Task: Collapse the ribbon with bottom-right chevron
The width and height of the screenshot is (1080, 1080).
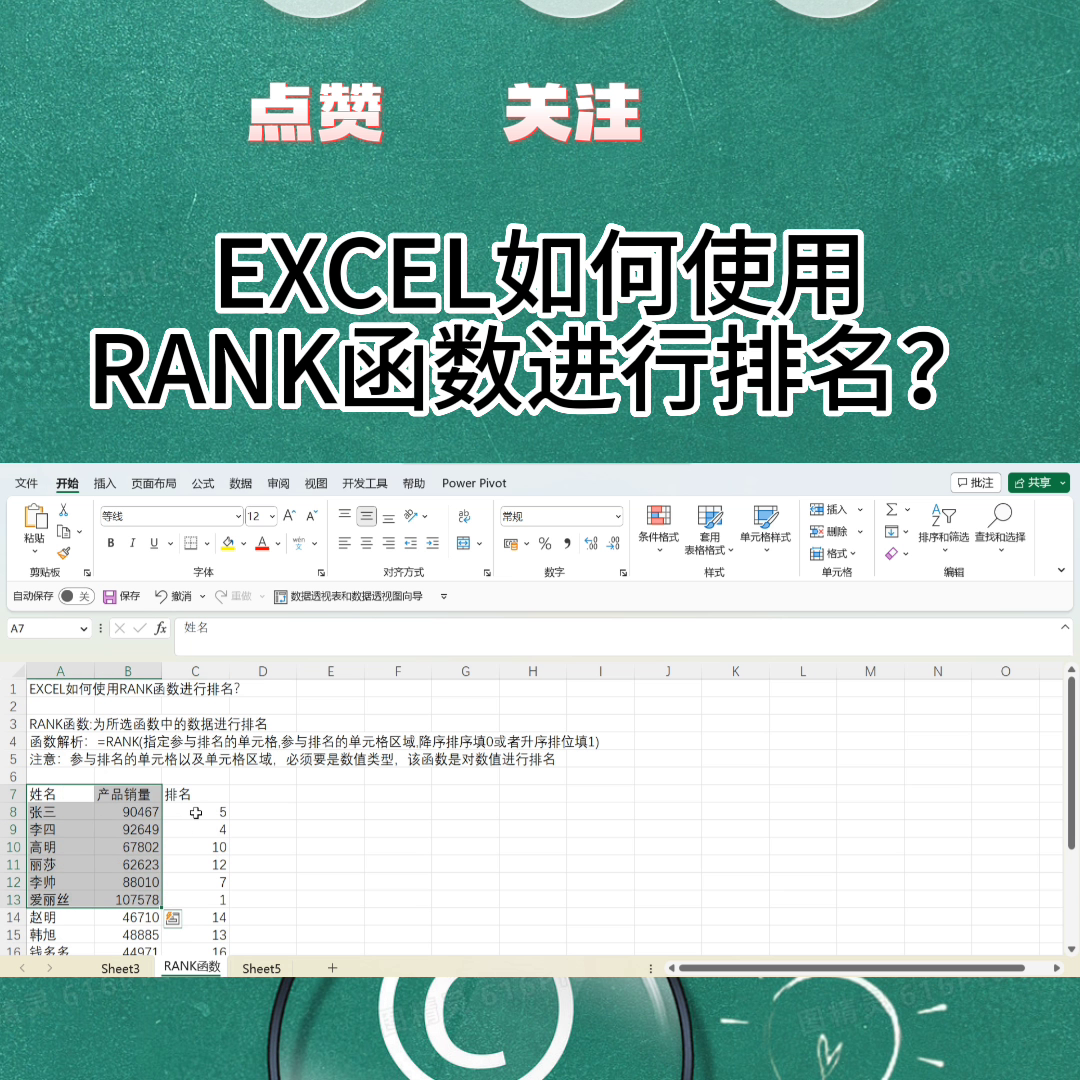Action: coord(1061,570)
